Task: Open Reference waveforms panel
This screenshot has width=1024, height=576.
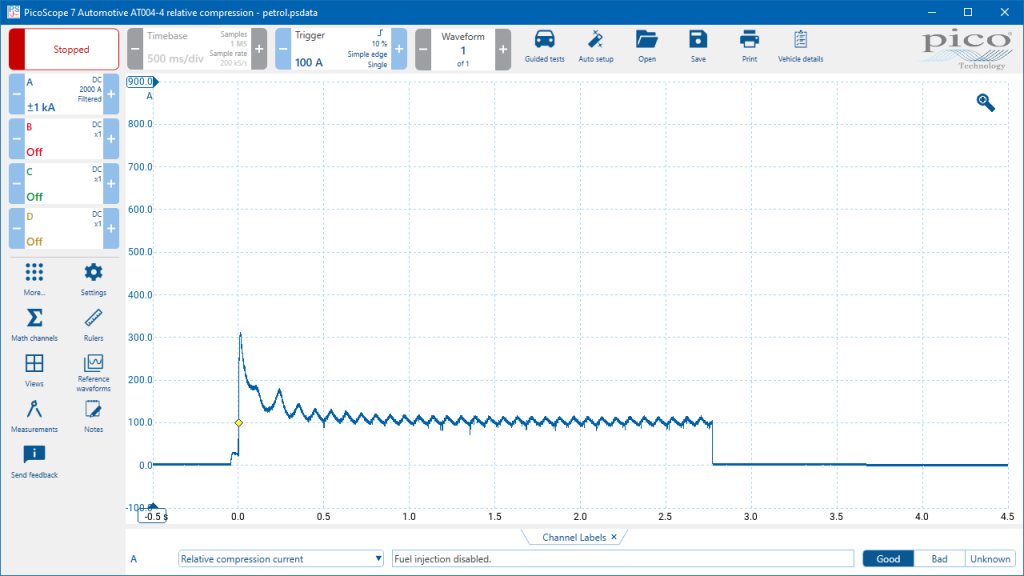Action: (x=93, y=371)
